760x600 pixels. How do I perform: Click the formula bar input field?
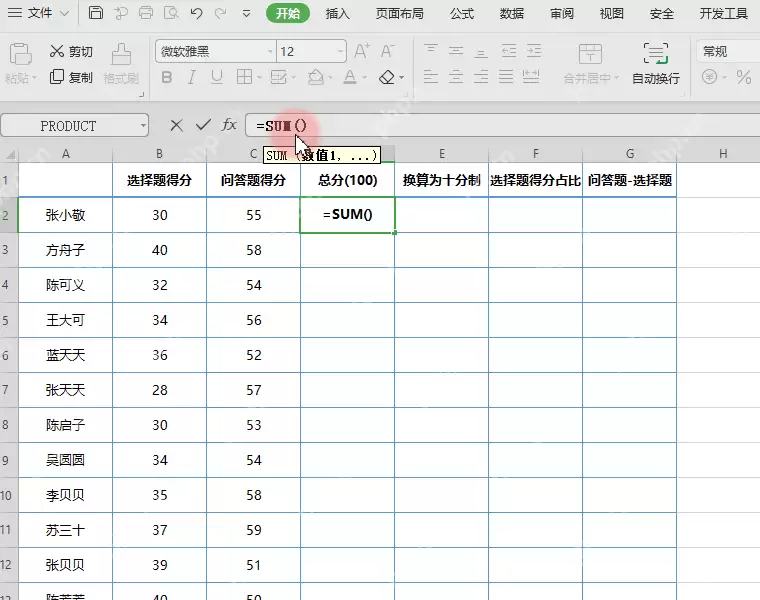tap(503, 126)
